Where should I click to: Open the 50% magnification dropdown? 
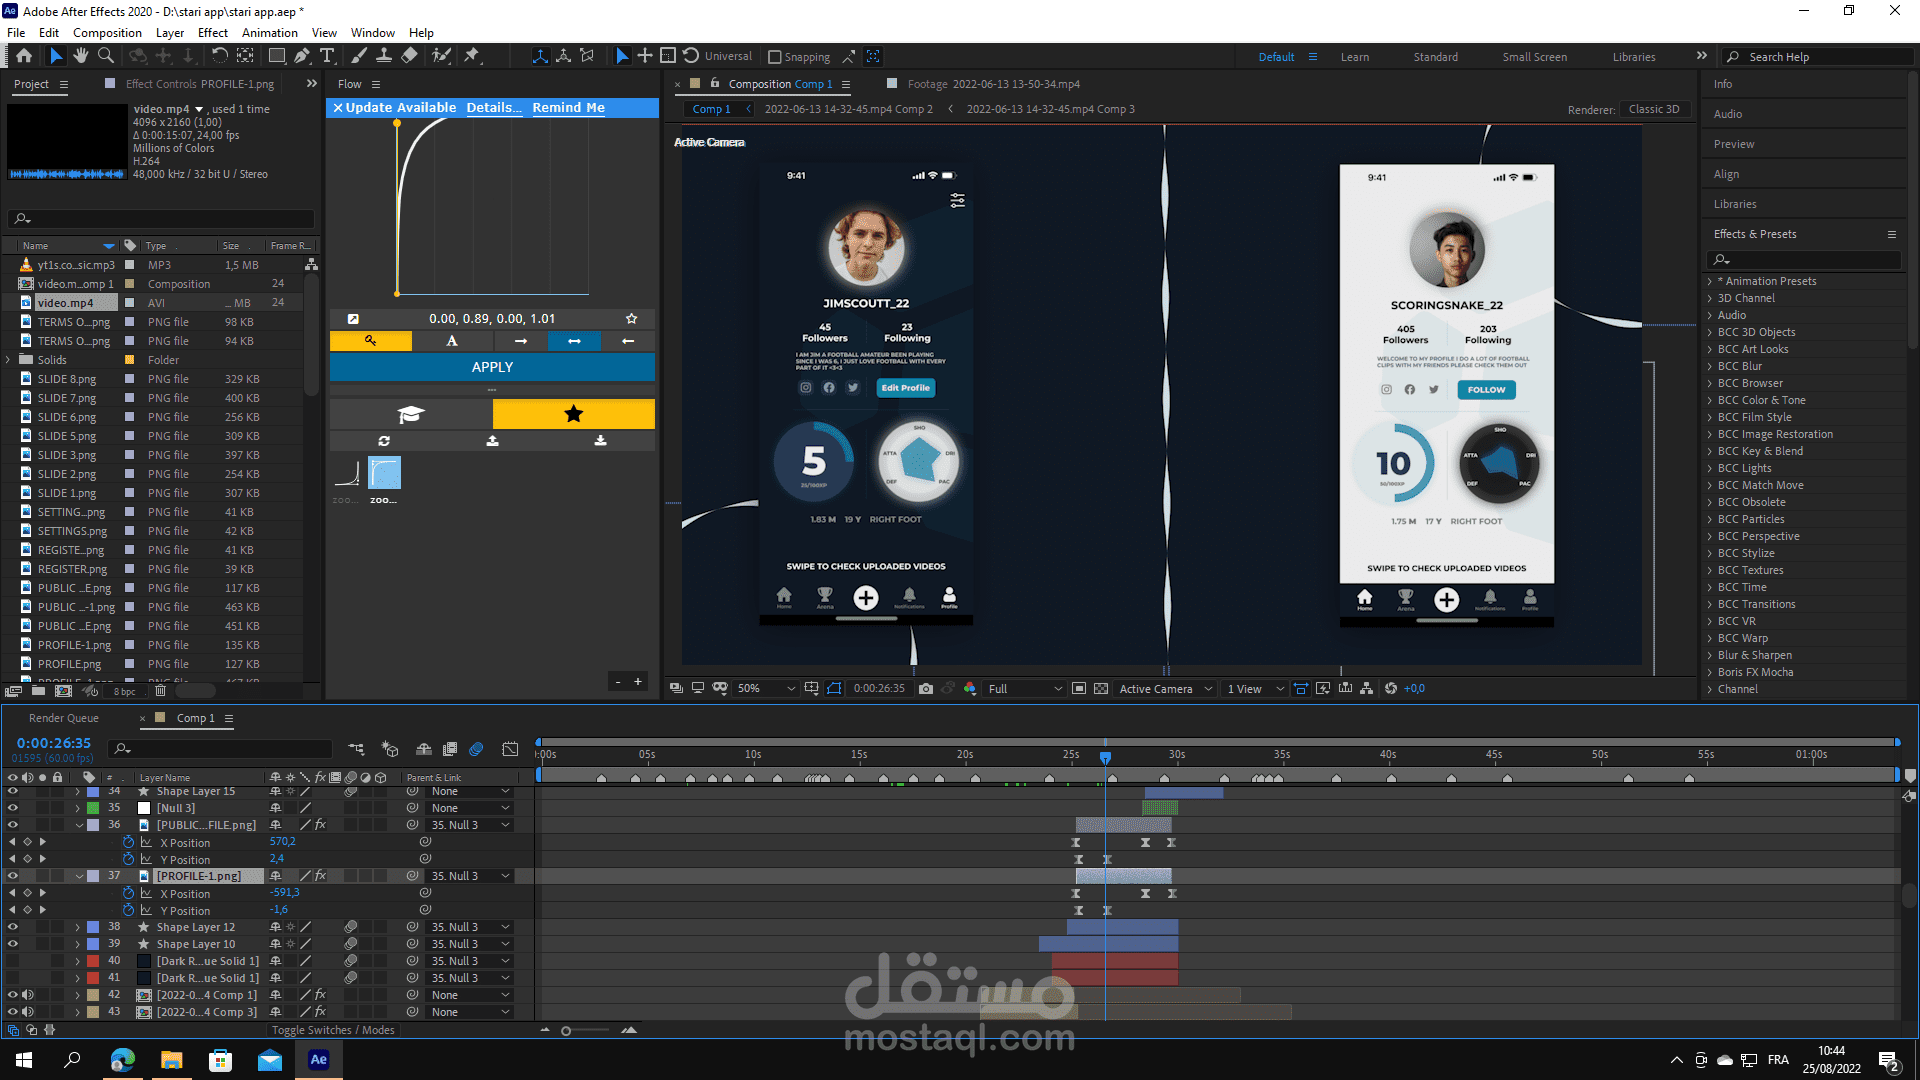[766, 688]
